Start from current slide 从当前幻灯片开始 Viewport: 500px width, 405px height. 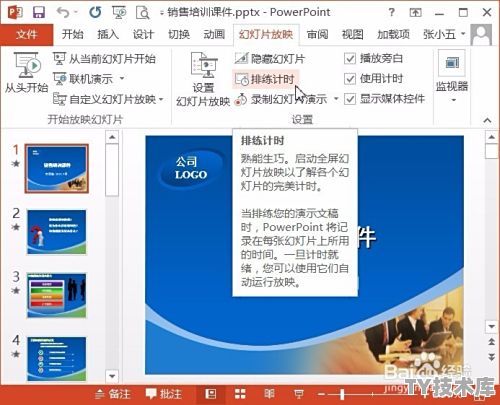tap(105, 59)
